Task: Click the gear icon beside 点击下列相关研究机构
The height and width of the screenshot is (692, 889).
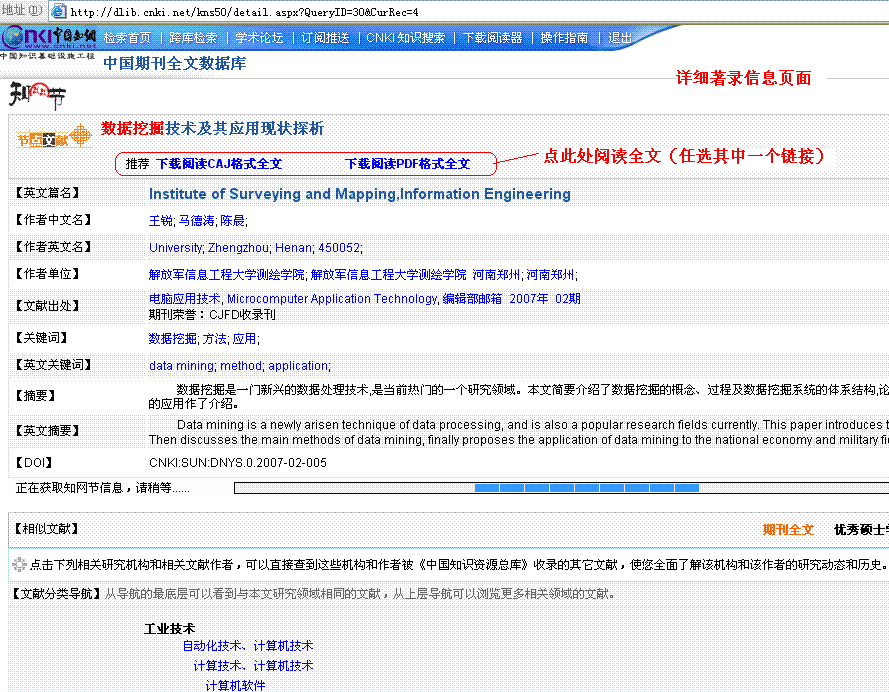Action: pos(19,564)
